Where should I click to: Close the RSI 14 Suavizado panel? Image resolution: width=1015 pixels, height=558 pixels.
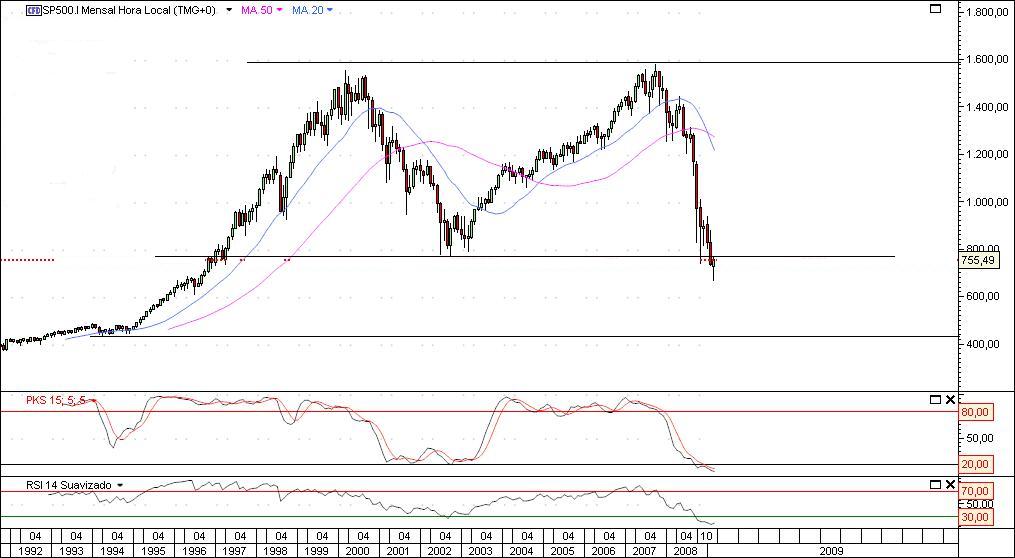[x=950, y=484]
